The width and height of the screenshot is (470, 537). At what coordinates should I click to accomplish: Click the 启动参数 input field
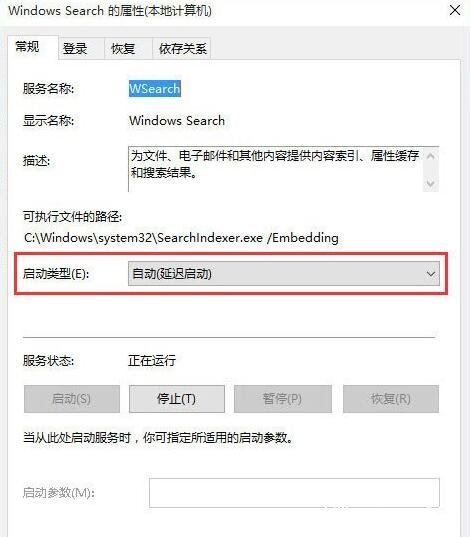(x=294, y=492)
